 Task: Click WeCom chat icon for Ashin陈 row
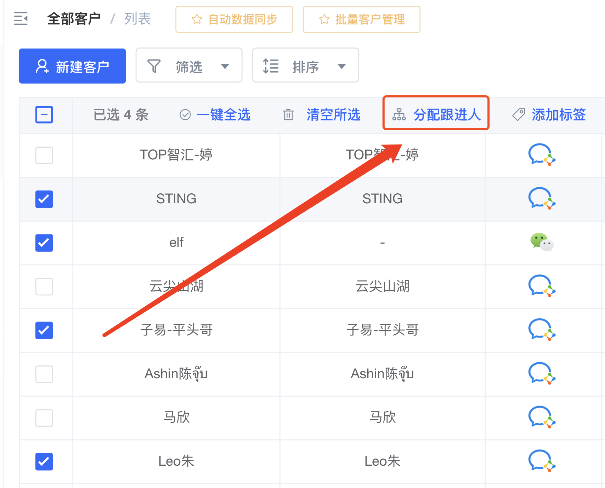tap(542, 373)
